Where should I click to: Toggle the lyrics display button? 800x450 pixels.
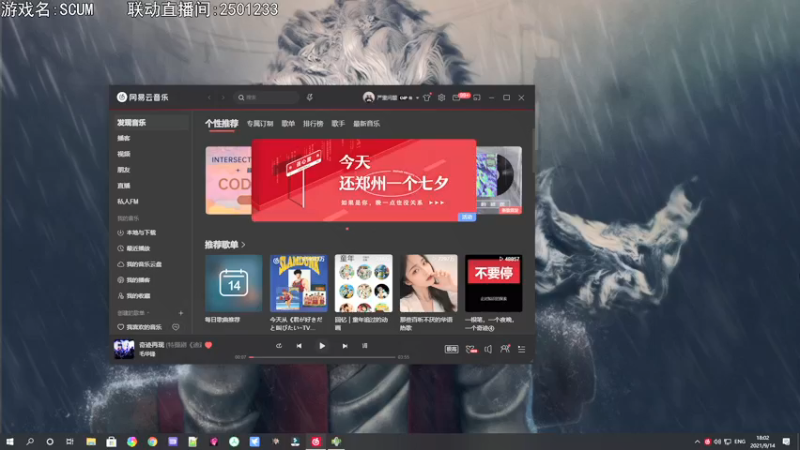(365, 346)
